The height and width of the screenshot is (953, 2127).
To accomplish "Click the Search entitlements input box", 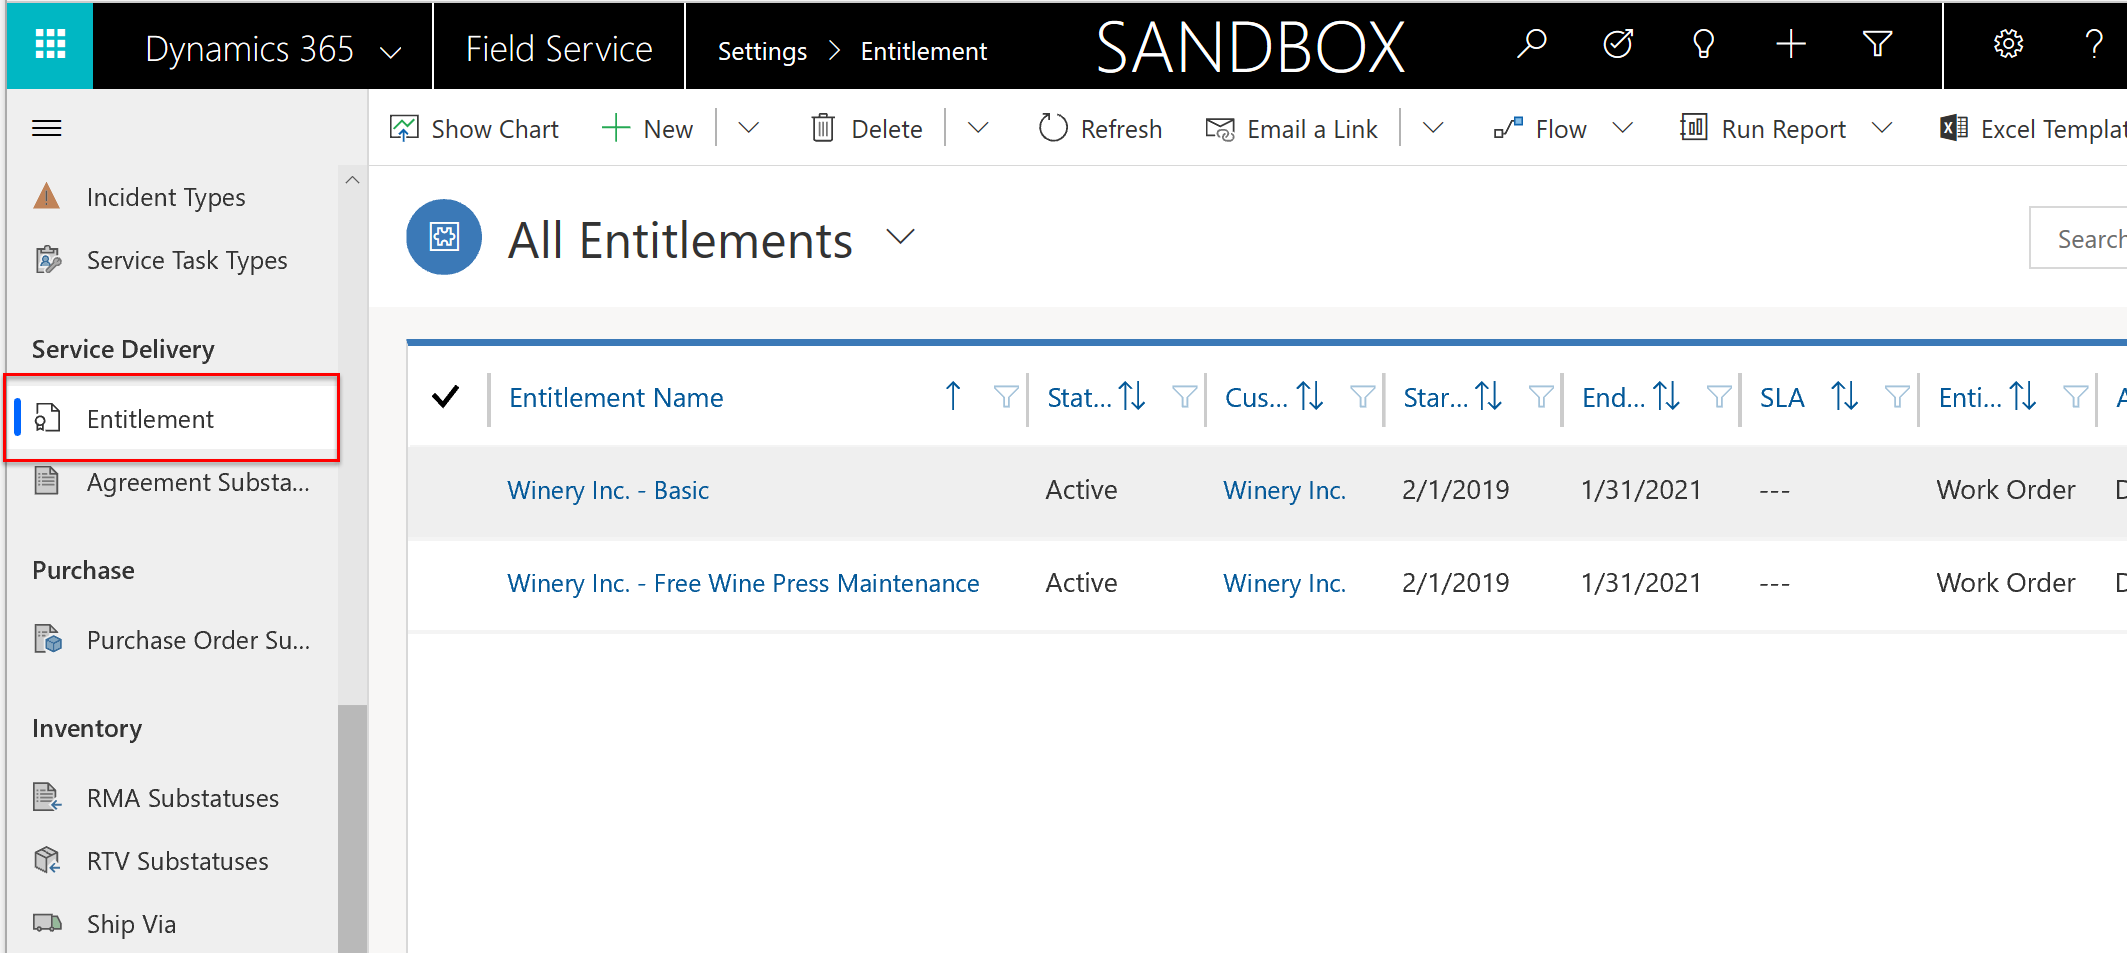I will (x=2078, y=238).
